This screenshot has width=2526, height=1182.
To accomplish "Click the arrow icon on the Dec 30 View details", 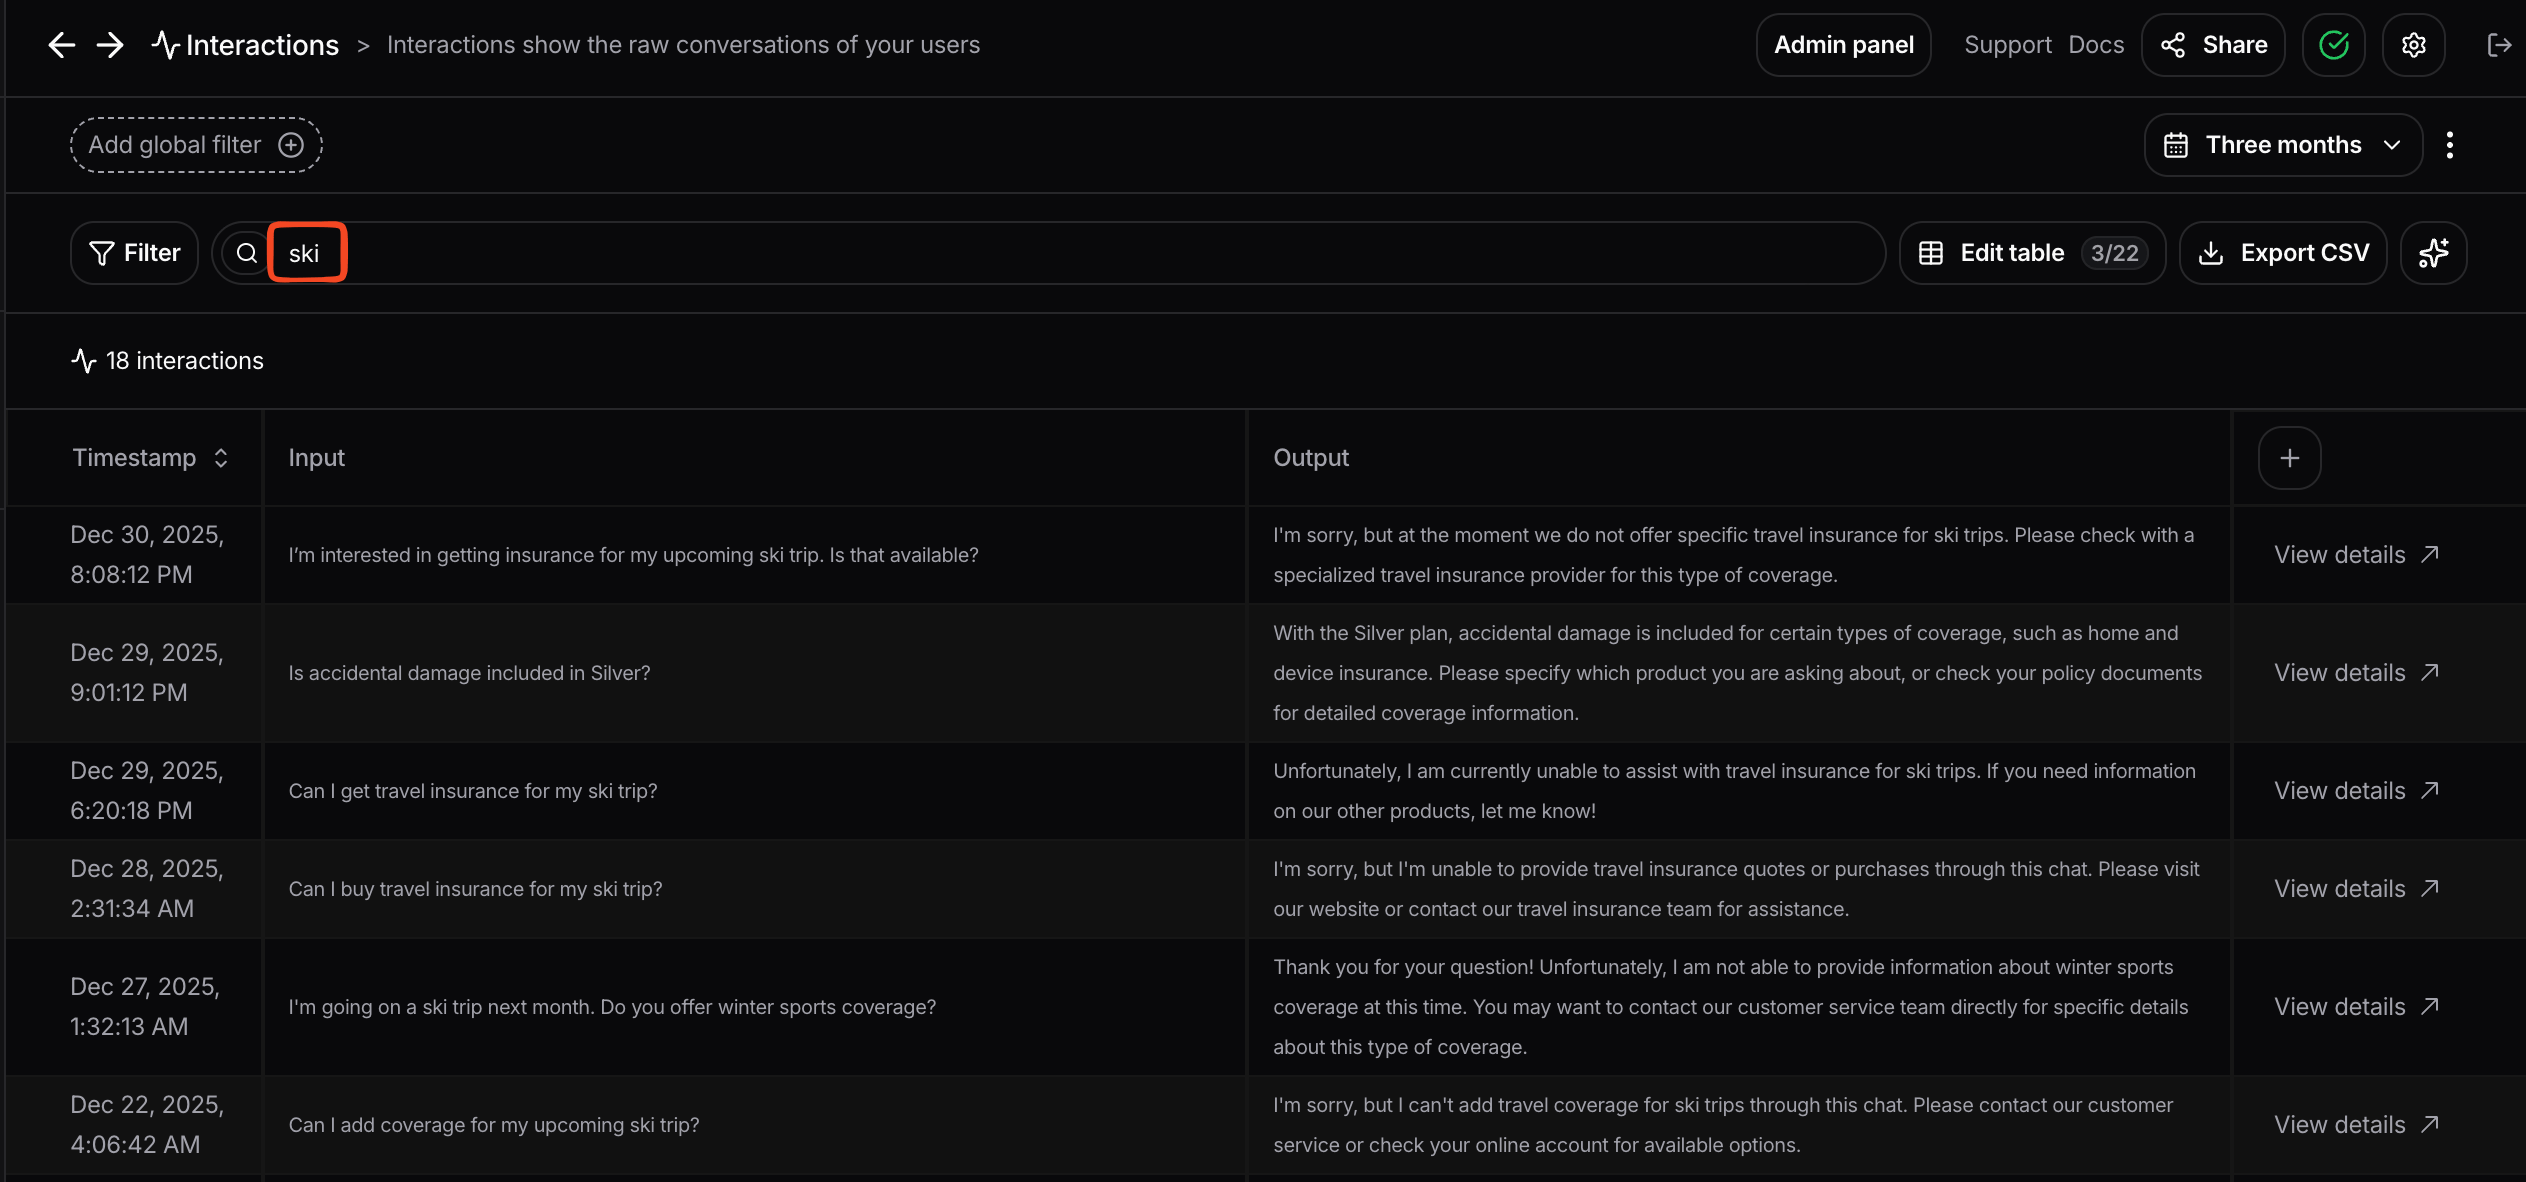I will point(2429,555).
